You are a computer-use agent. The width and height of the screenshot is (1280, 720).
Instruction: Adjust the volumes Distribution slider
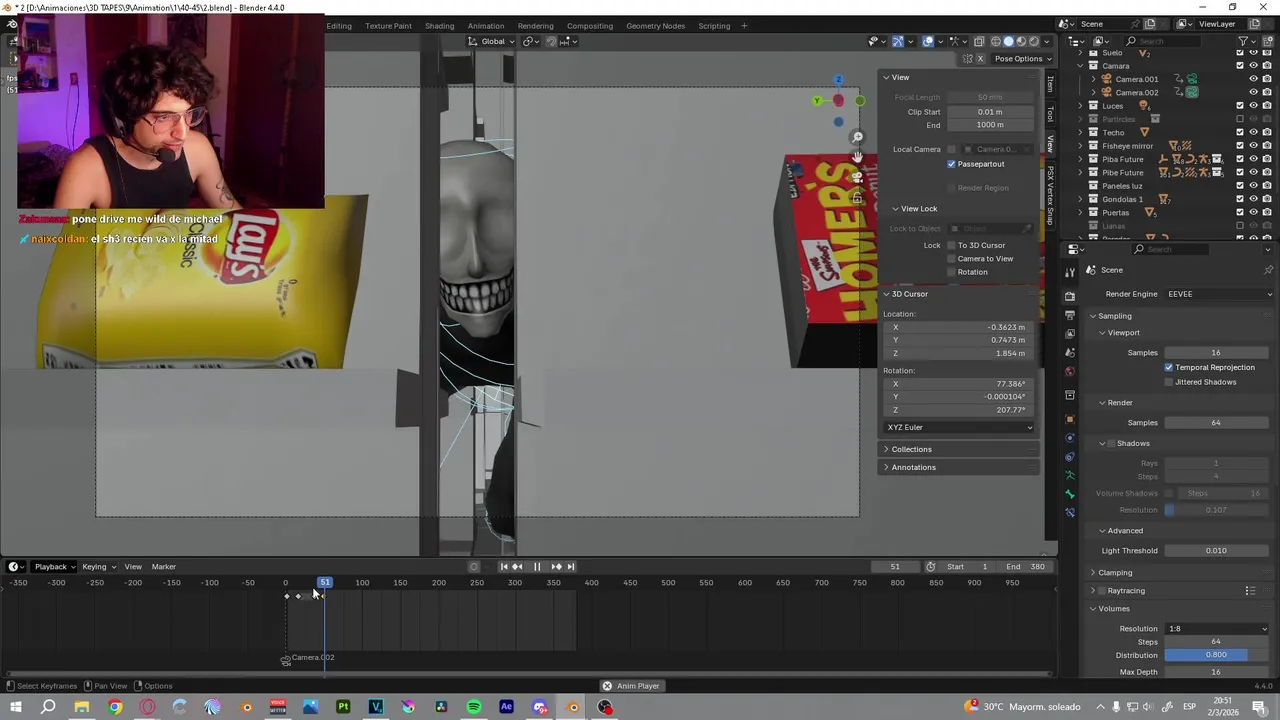(x=1216, y=655)
